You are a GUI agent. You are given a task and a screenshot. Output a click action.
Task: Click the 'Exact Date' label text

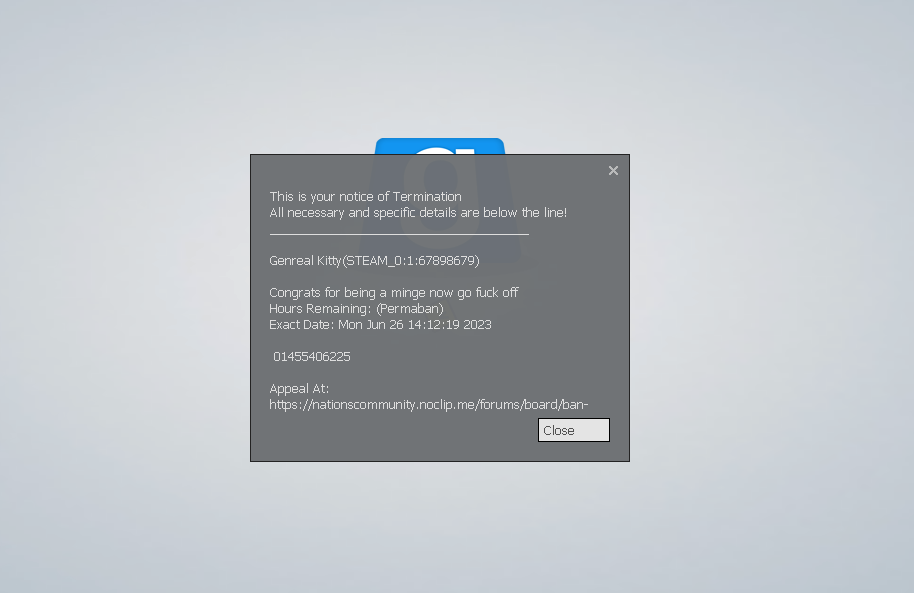[301, 324]
